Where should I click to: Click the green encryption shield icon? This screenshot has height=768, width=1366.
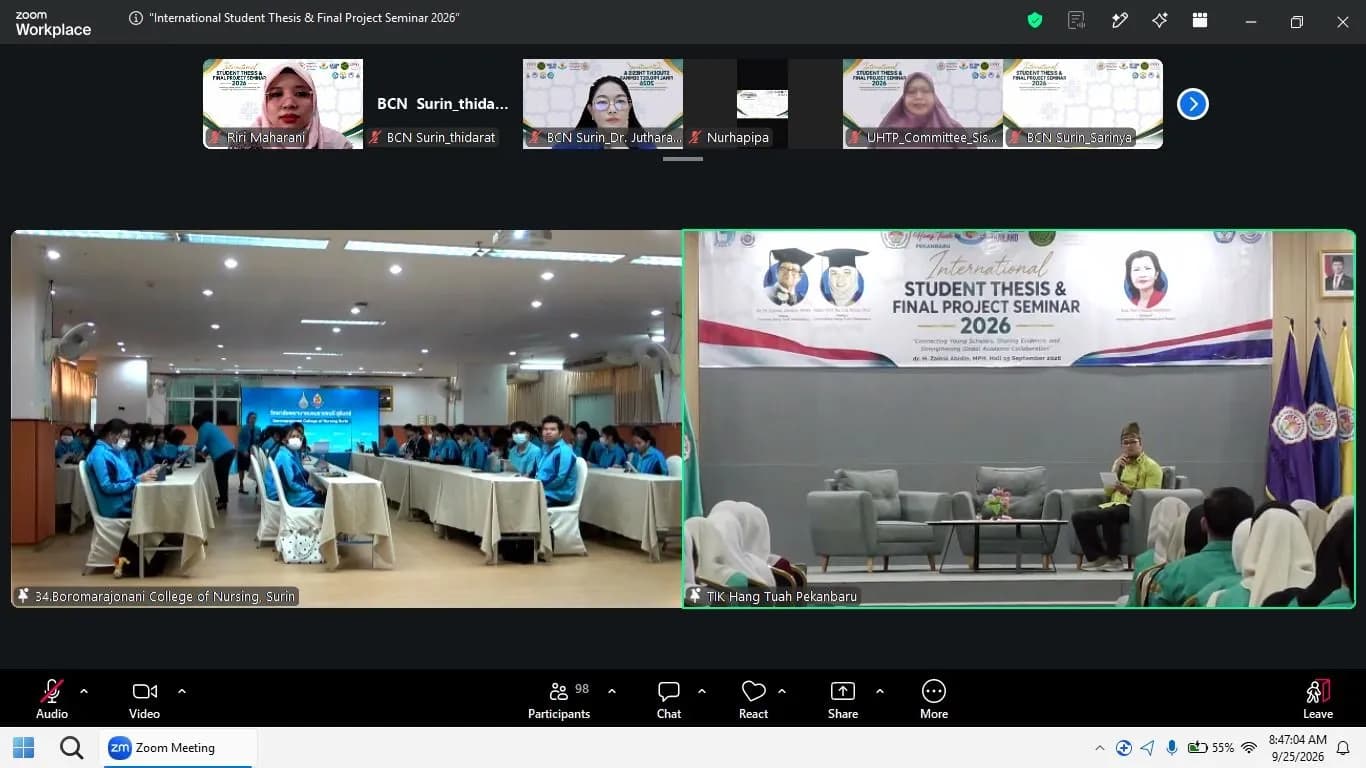coord(1035,20)
